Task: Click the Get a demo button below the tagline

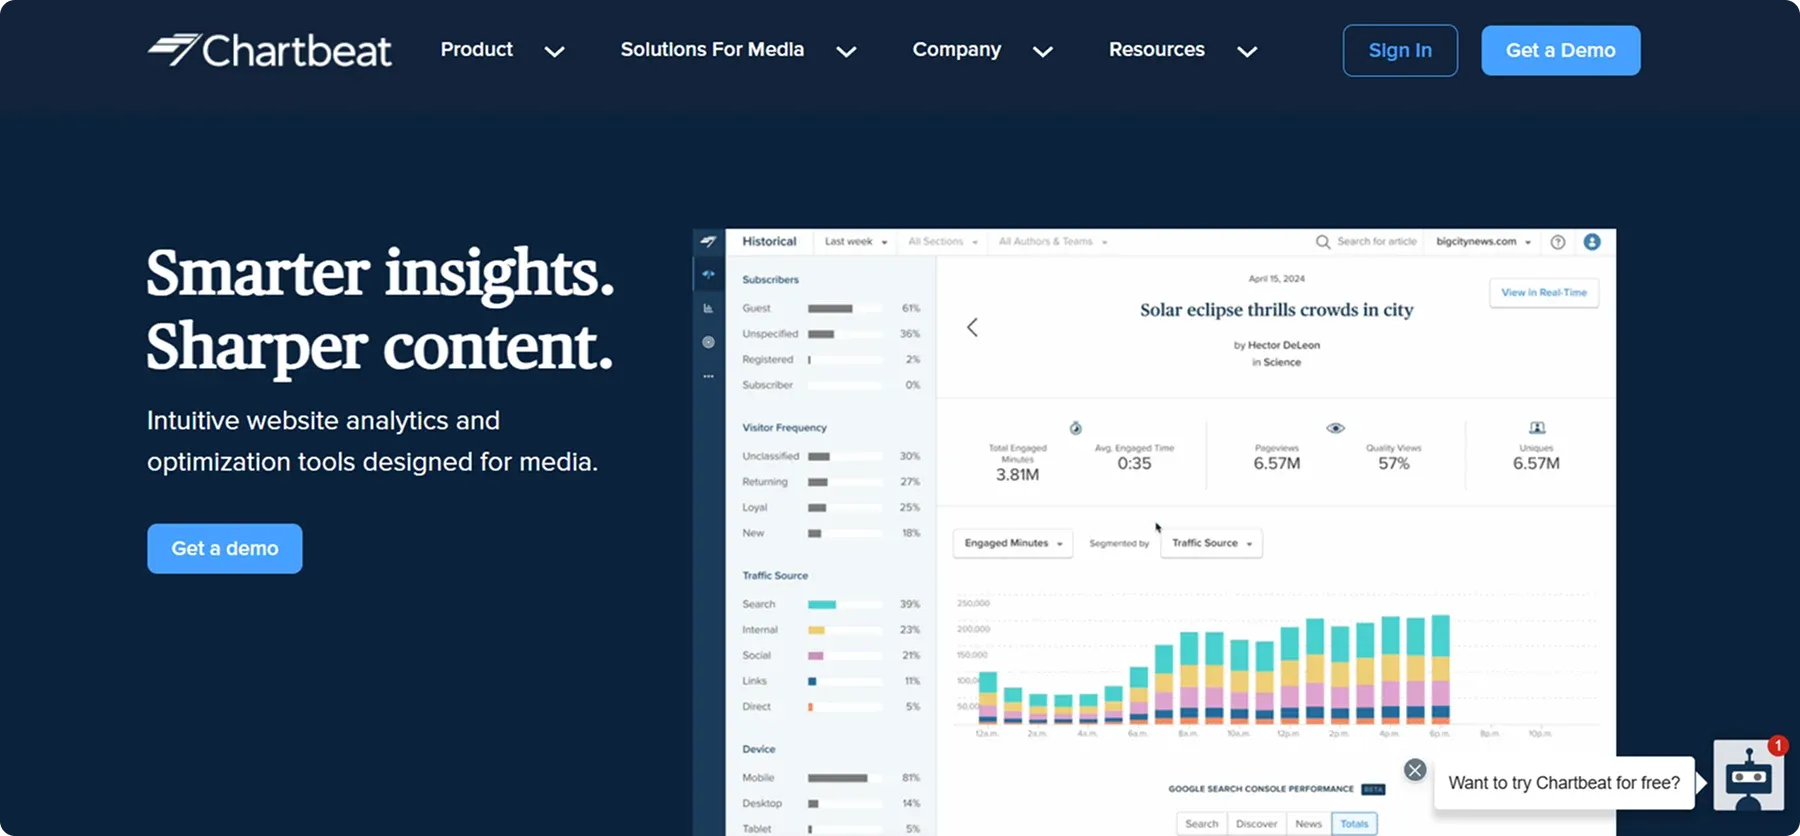Action: pyautogui.click(x=225, y=548)
